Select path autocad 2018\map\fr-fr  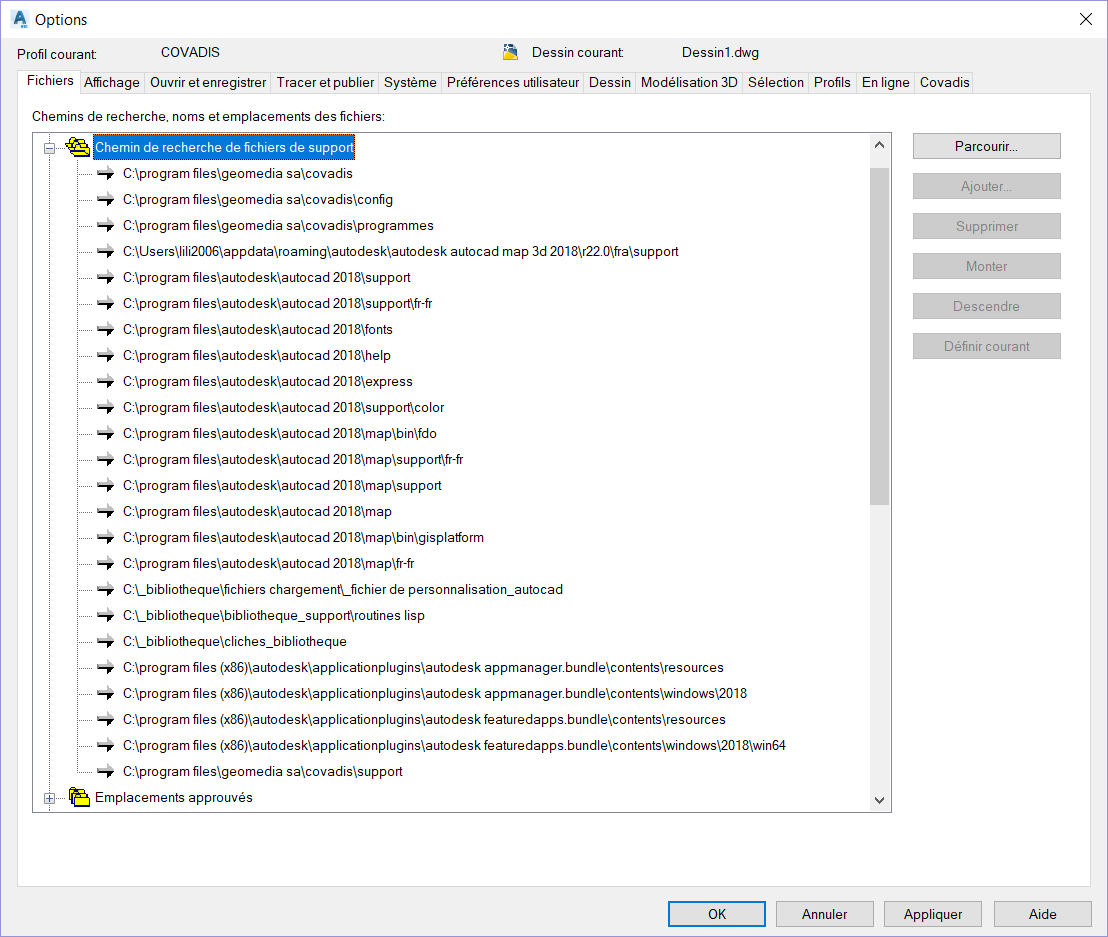pyautogui.click(x=268, y=564)
